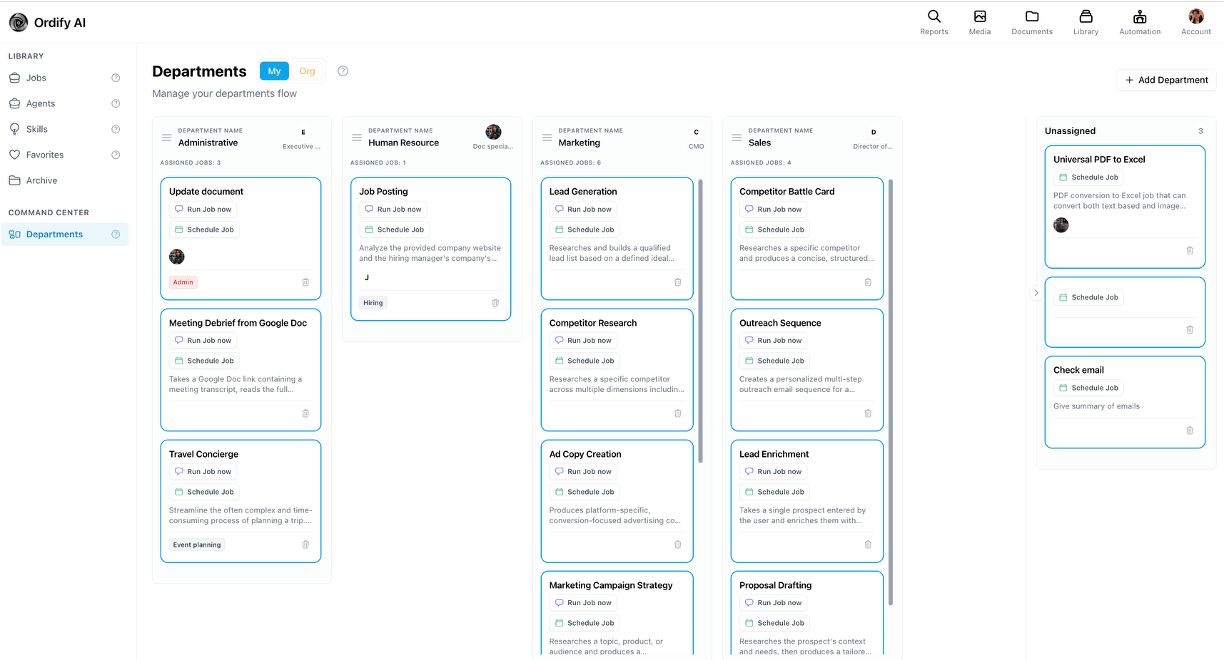Open the Library icon in top navigation
Image resolution: width=1224 pixels, height=660 pixels.
1086,18
